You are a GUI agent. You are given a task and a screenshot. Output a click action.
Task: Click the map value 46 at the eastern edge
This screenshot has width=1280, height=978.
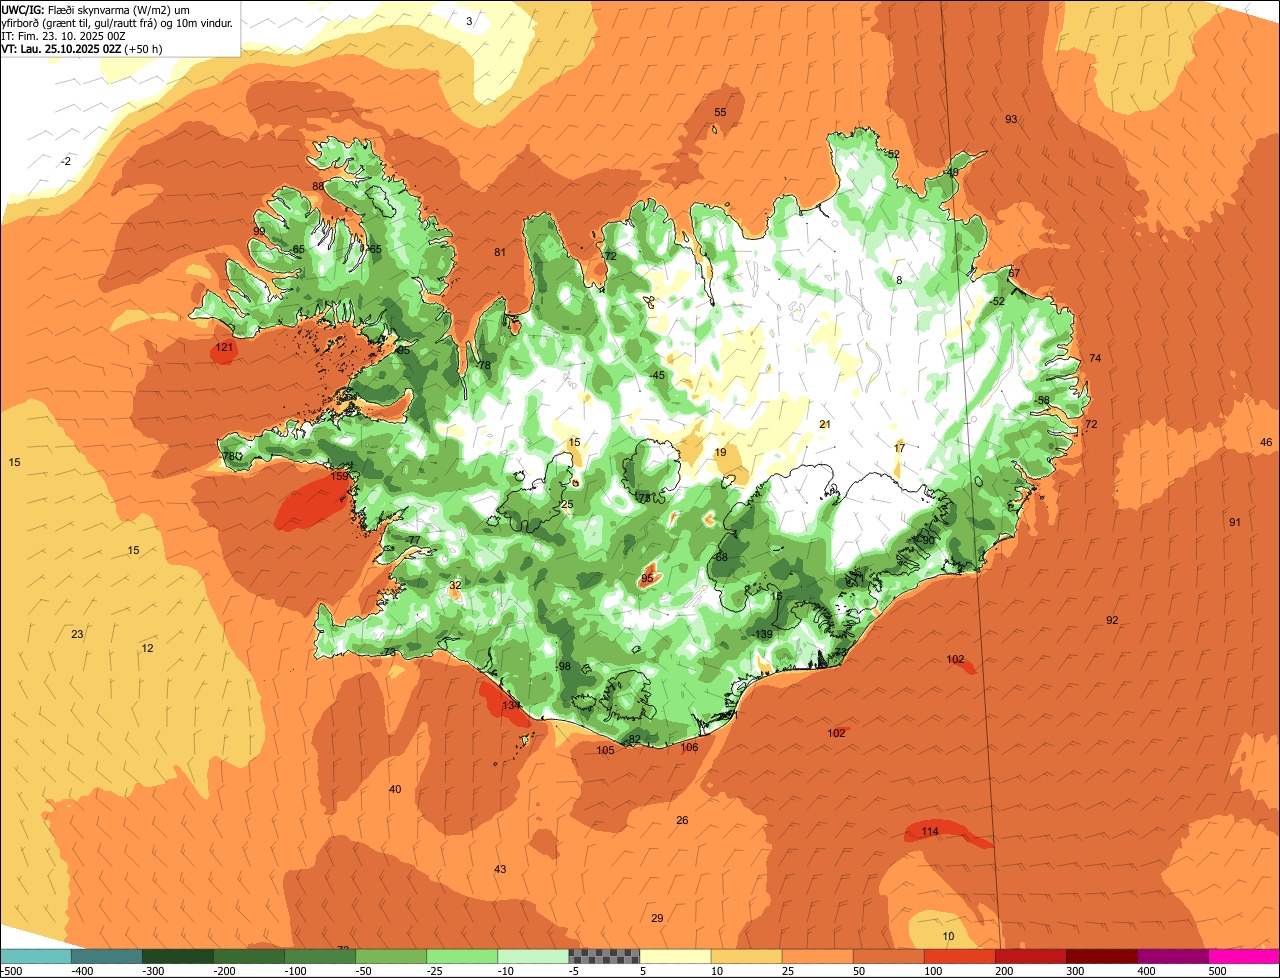pos(1266,443)
